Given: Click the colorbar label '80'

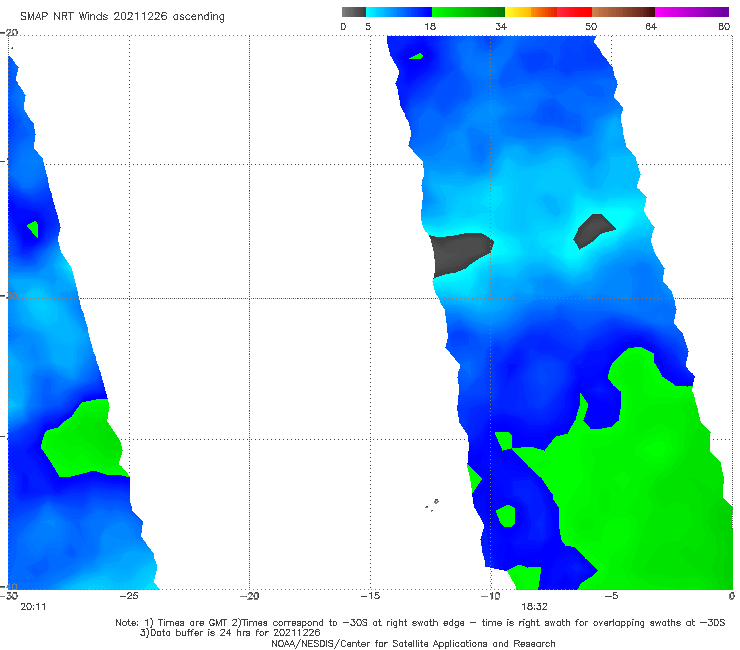Looking at the screenshot, I should pyautogui.click(x=724, y=26).
